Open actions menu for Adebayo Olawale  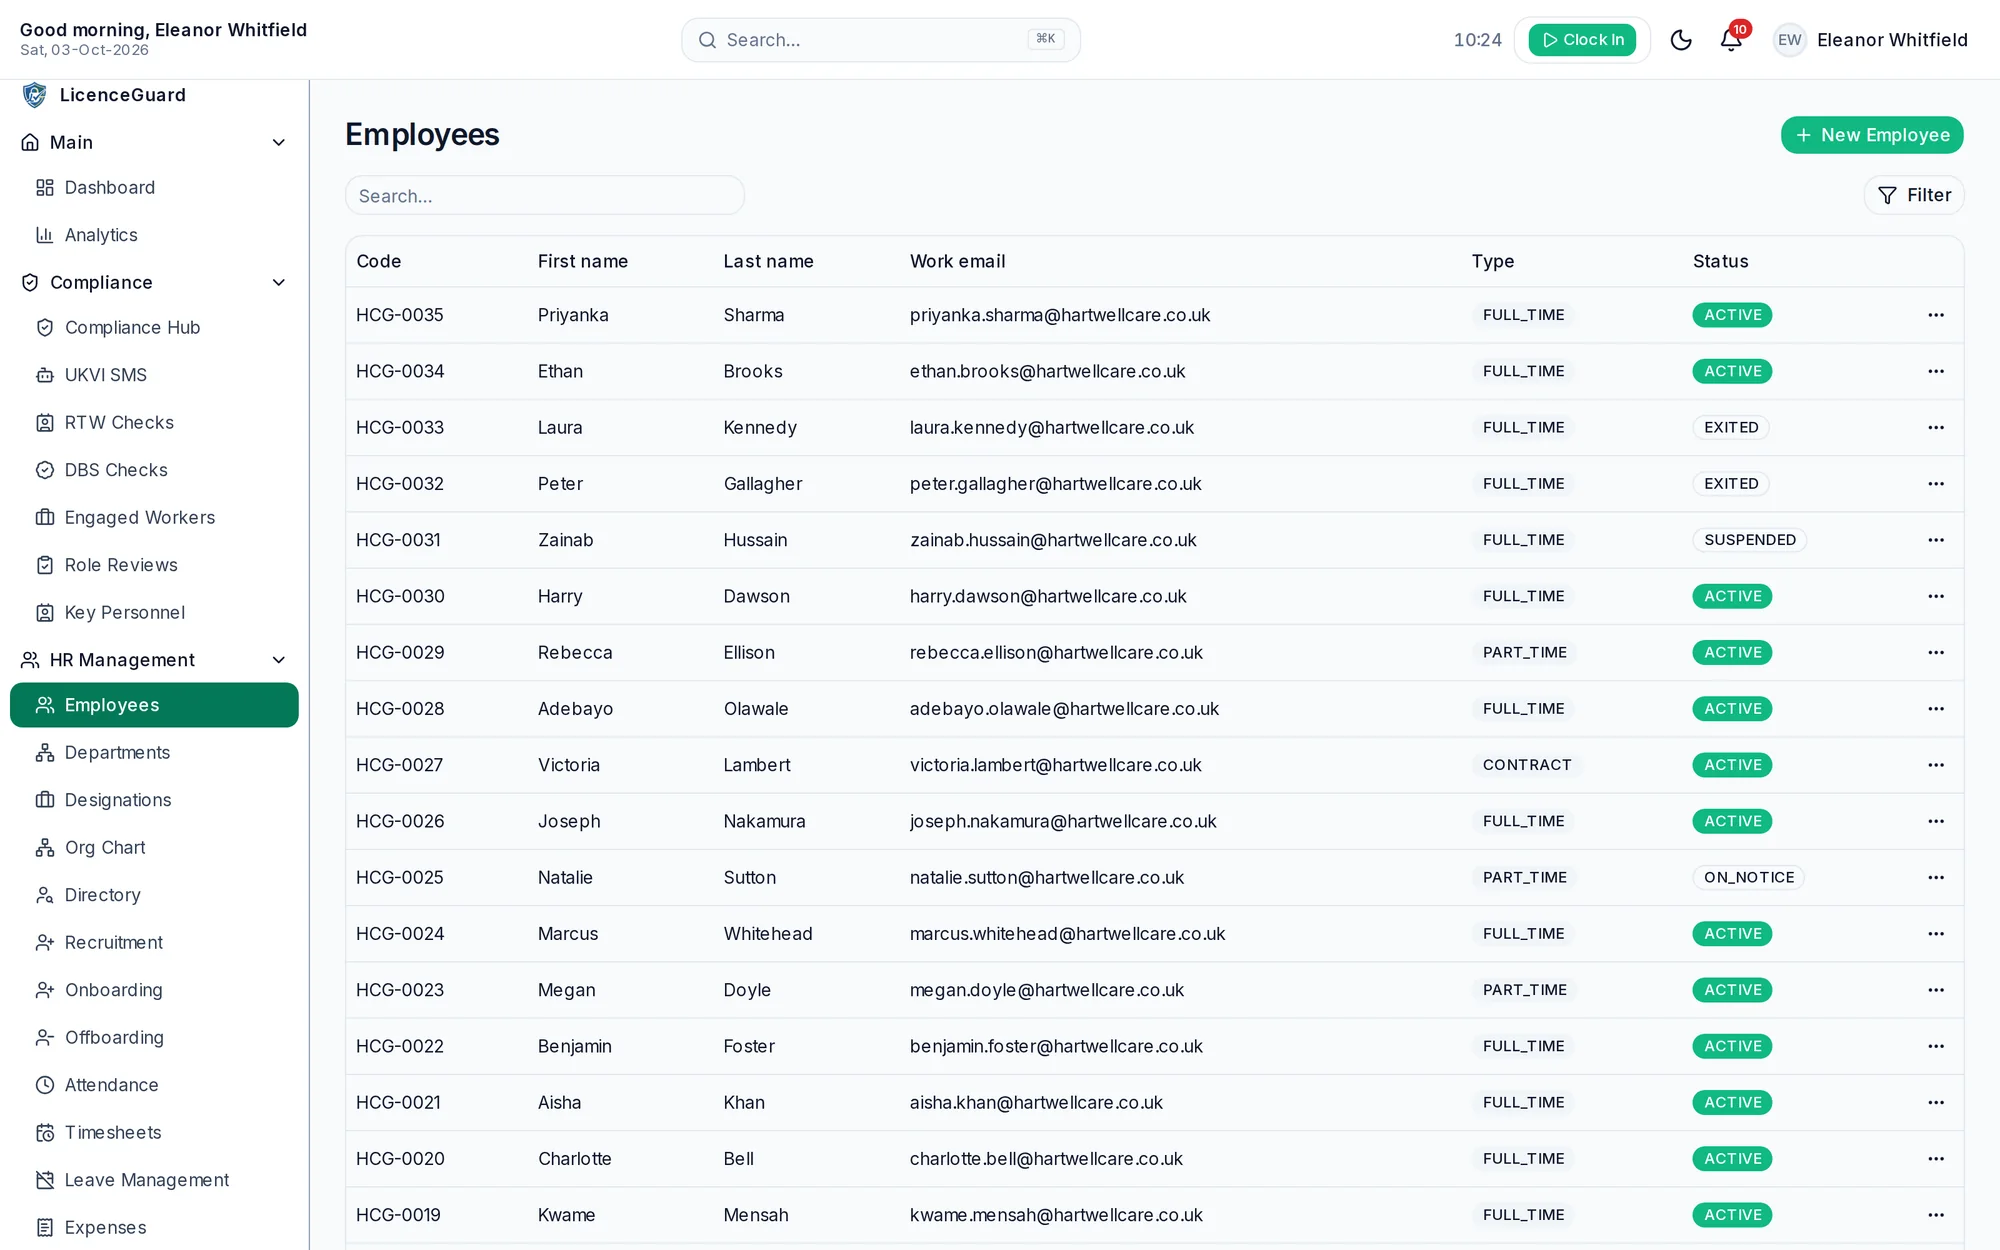(1936, 709)
